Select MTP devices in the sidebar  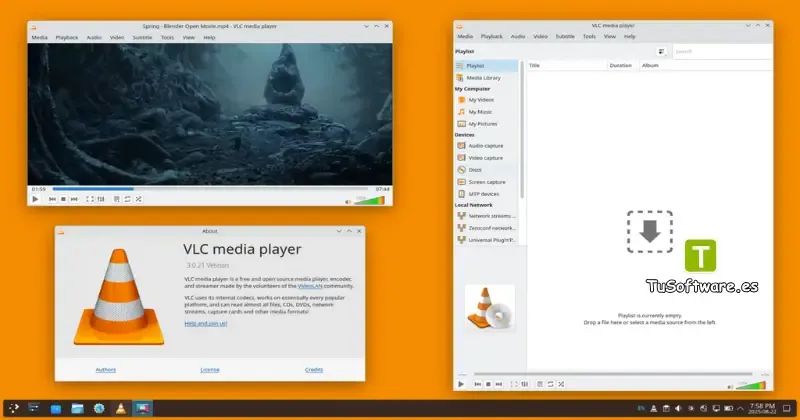coord(486,194)
